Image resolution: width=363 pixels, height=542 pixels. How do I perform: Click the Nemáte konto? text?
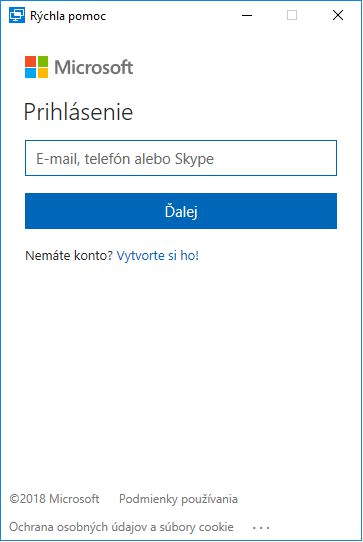pos(69,256)
